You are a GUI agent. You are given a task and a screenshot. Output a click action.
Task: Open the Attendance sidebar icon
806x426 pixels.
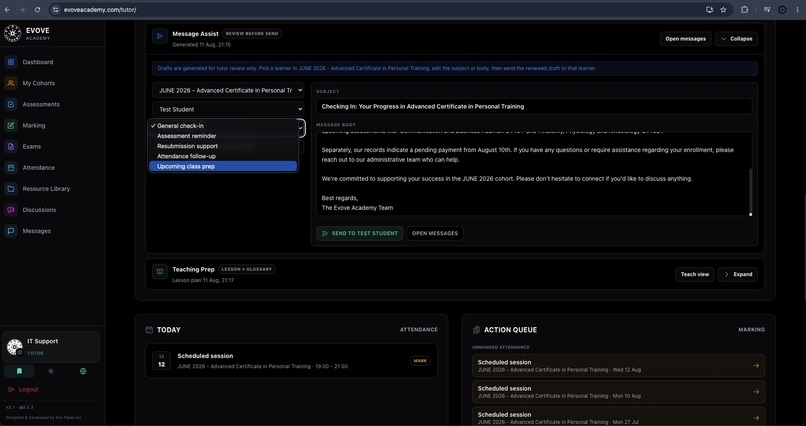(11, 168)
